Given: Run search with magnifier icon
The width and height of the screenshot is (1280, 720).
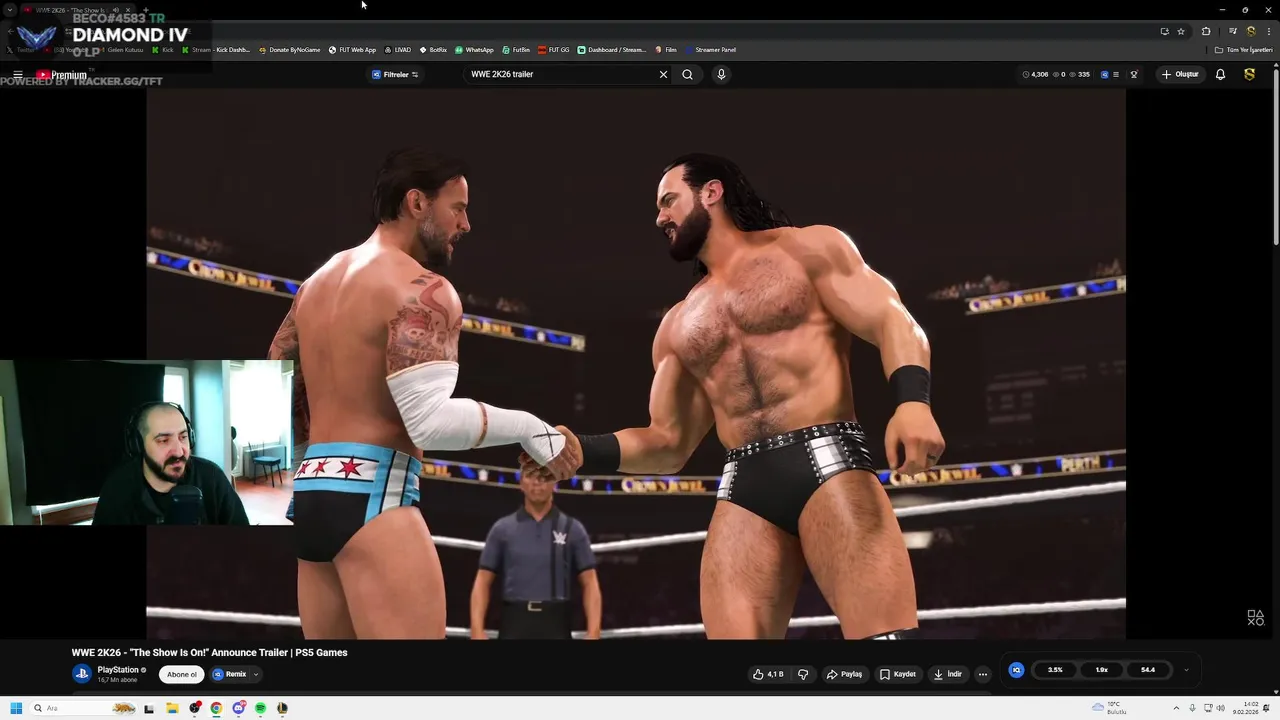Looking at the screenshot, I should (x=687, y=74).
